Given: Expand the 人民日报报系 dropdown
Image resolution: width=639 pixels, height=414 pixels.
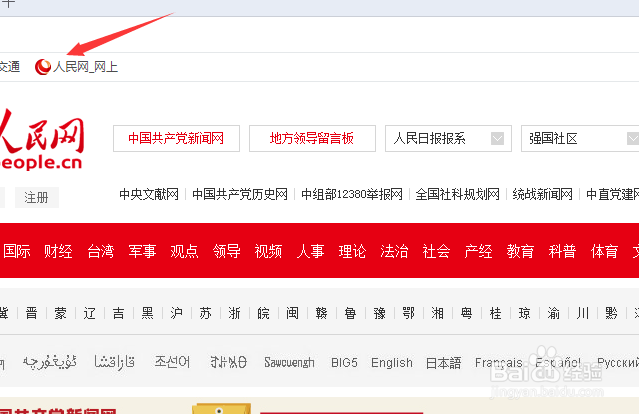Looking at the screenshot, I should (448, 139).
